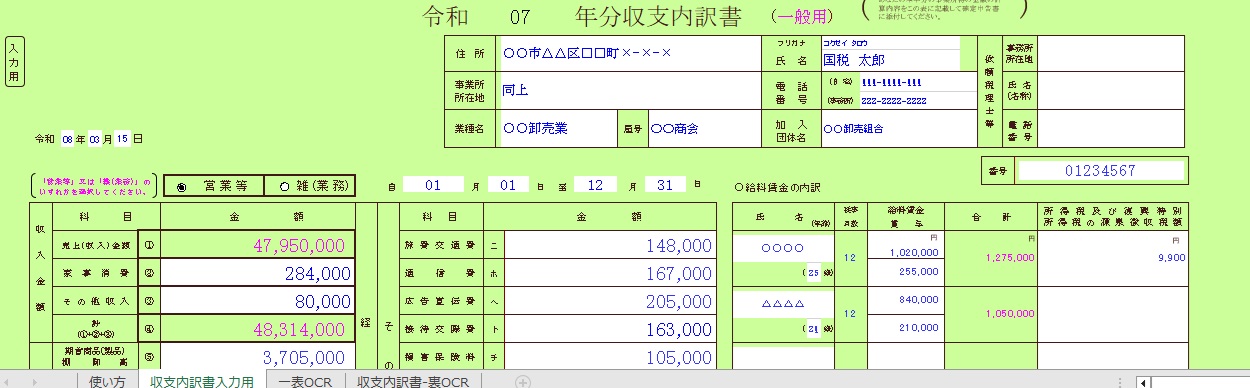Select the 損害保険料 amount 105,000
1250x388 pixels.
click(611, 358)
